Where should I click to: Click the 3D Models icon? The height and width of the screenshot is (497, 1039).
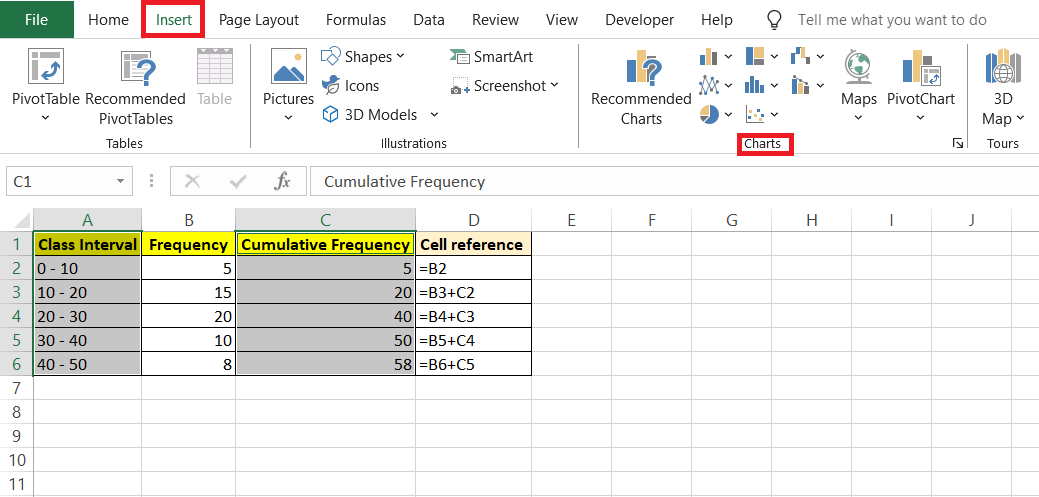coord(330,115)
